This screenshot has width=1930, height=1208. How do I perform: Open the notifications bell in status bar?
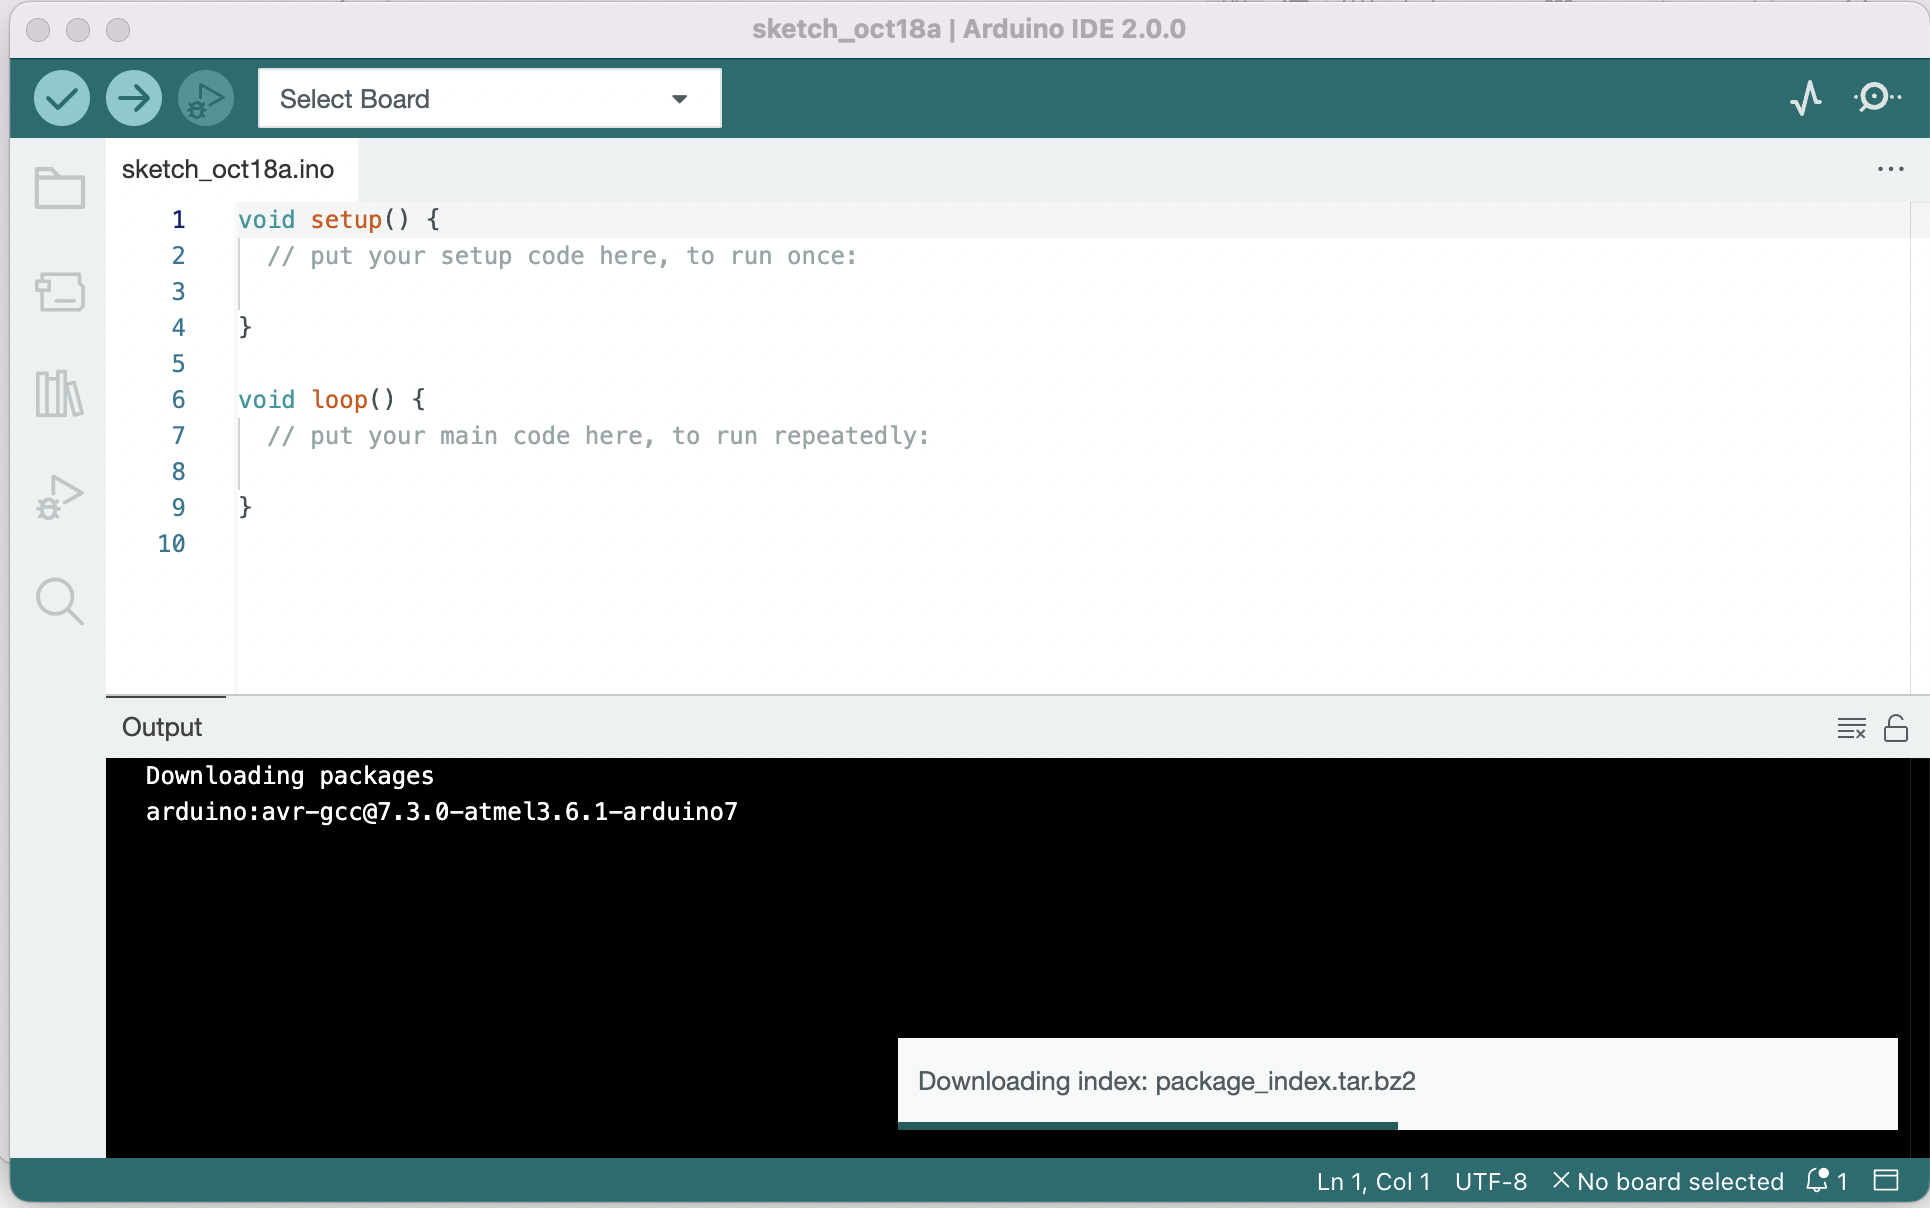(x=1826, y=1181)
